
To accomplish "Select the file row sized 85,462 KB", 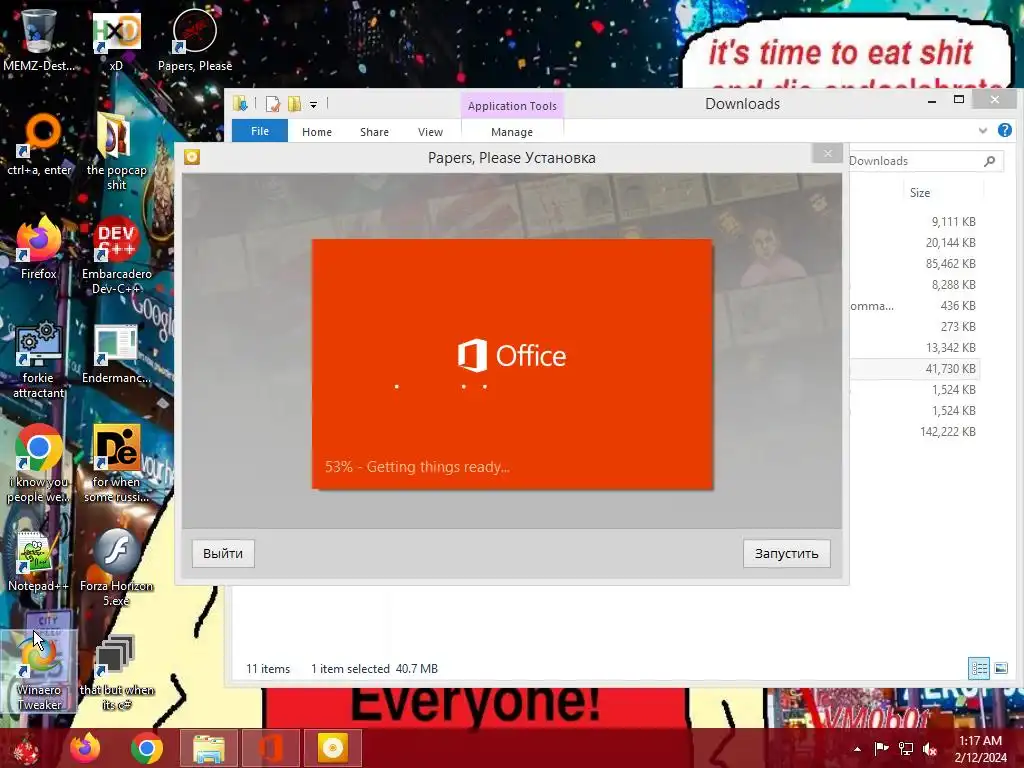I will pos(914,264).
